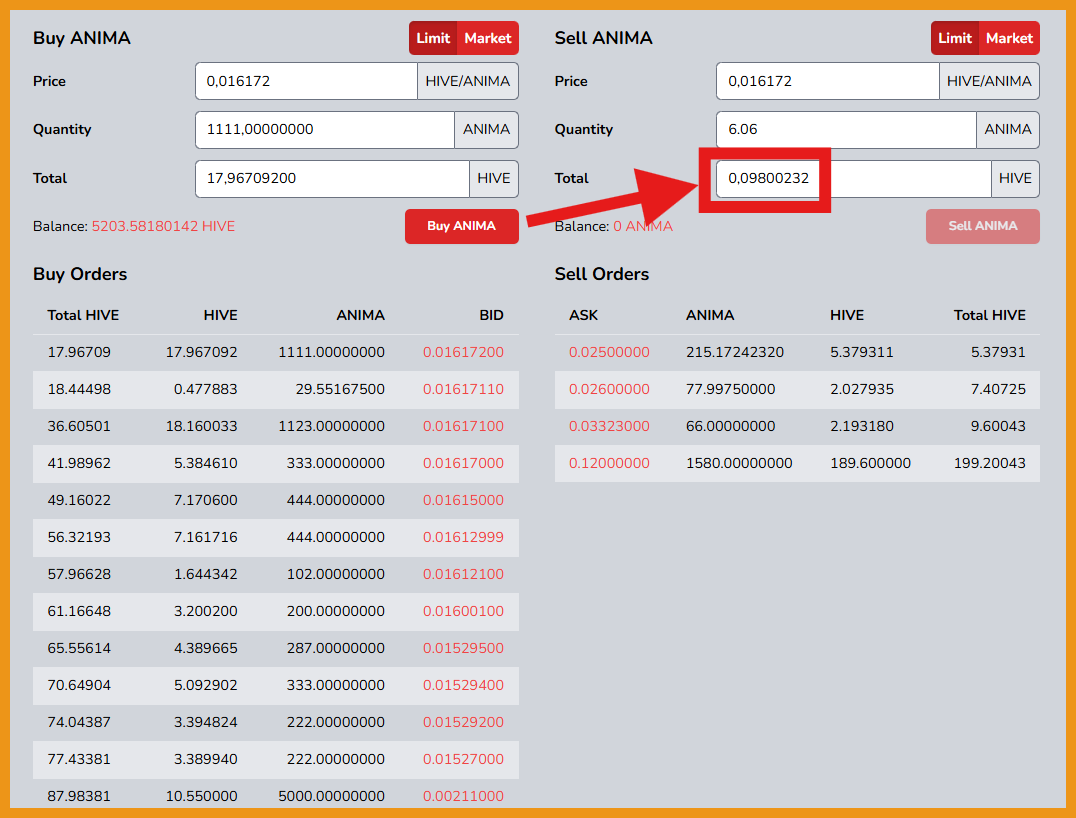1076x818 pixels.
Task: Select Limit in the Sell ANIMA panel
Action: point(954,38)
